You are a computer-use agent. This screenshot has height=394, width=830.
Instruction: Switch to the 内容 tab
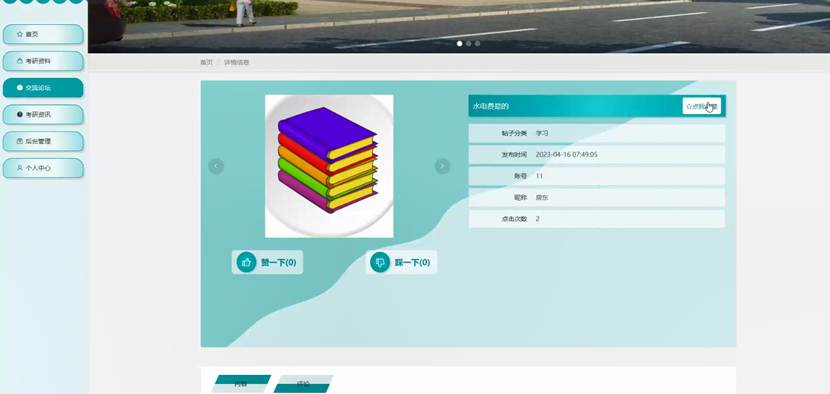click(x=241, y=384)
